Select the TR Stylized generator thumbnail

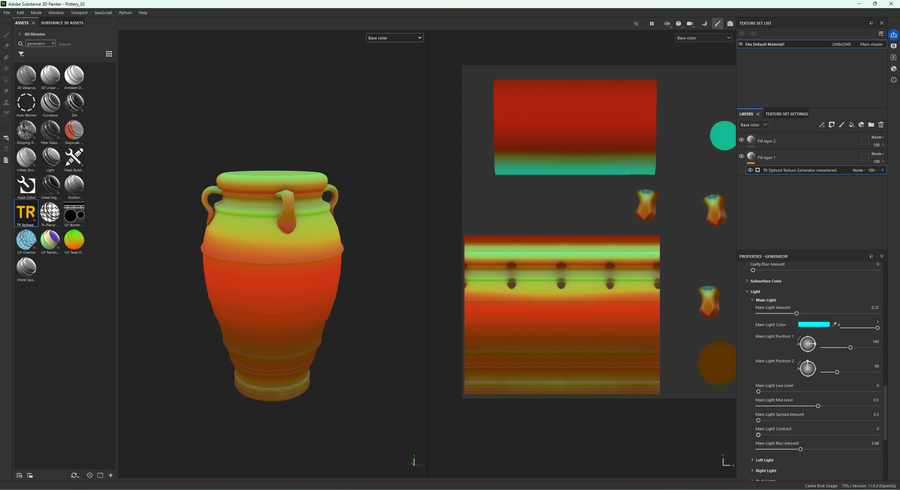tap(26, 212)
